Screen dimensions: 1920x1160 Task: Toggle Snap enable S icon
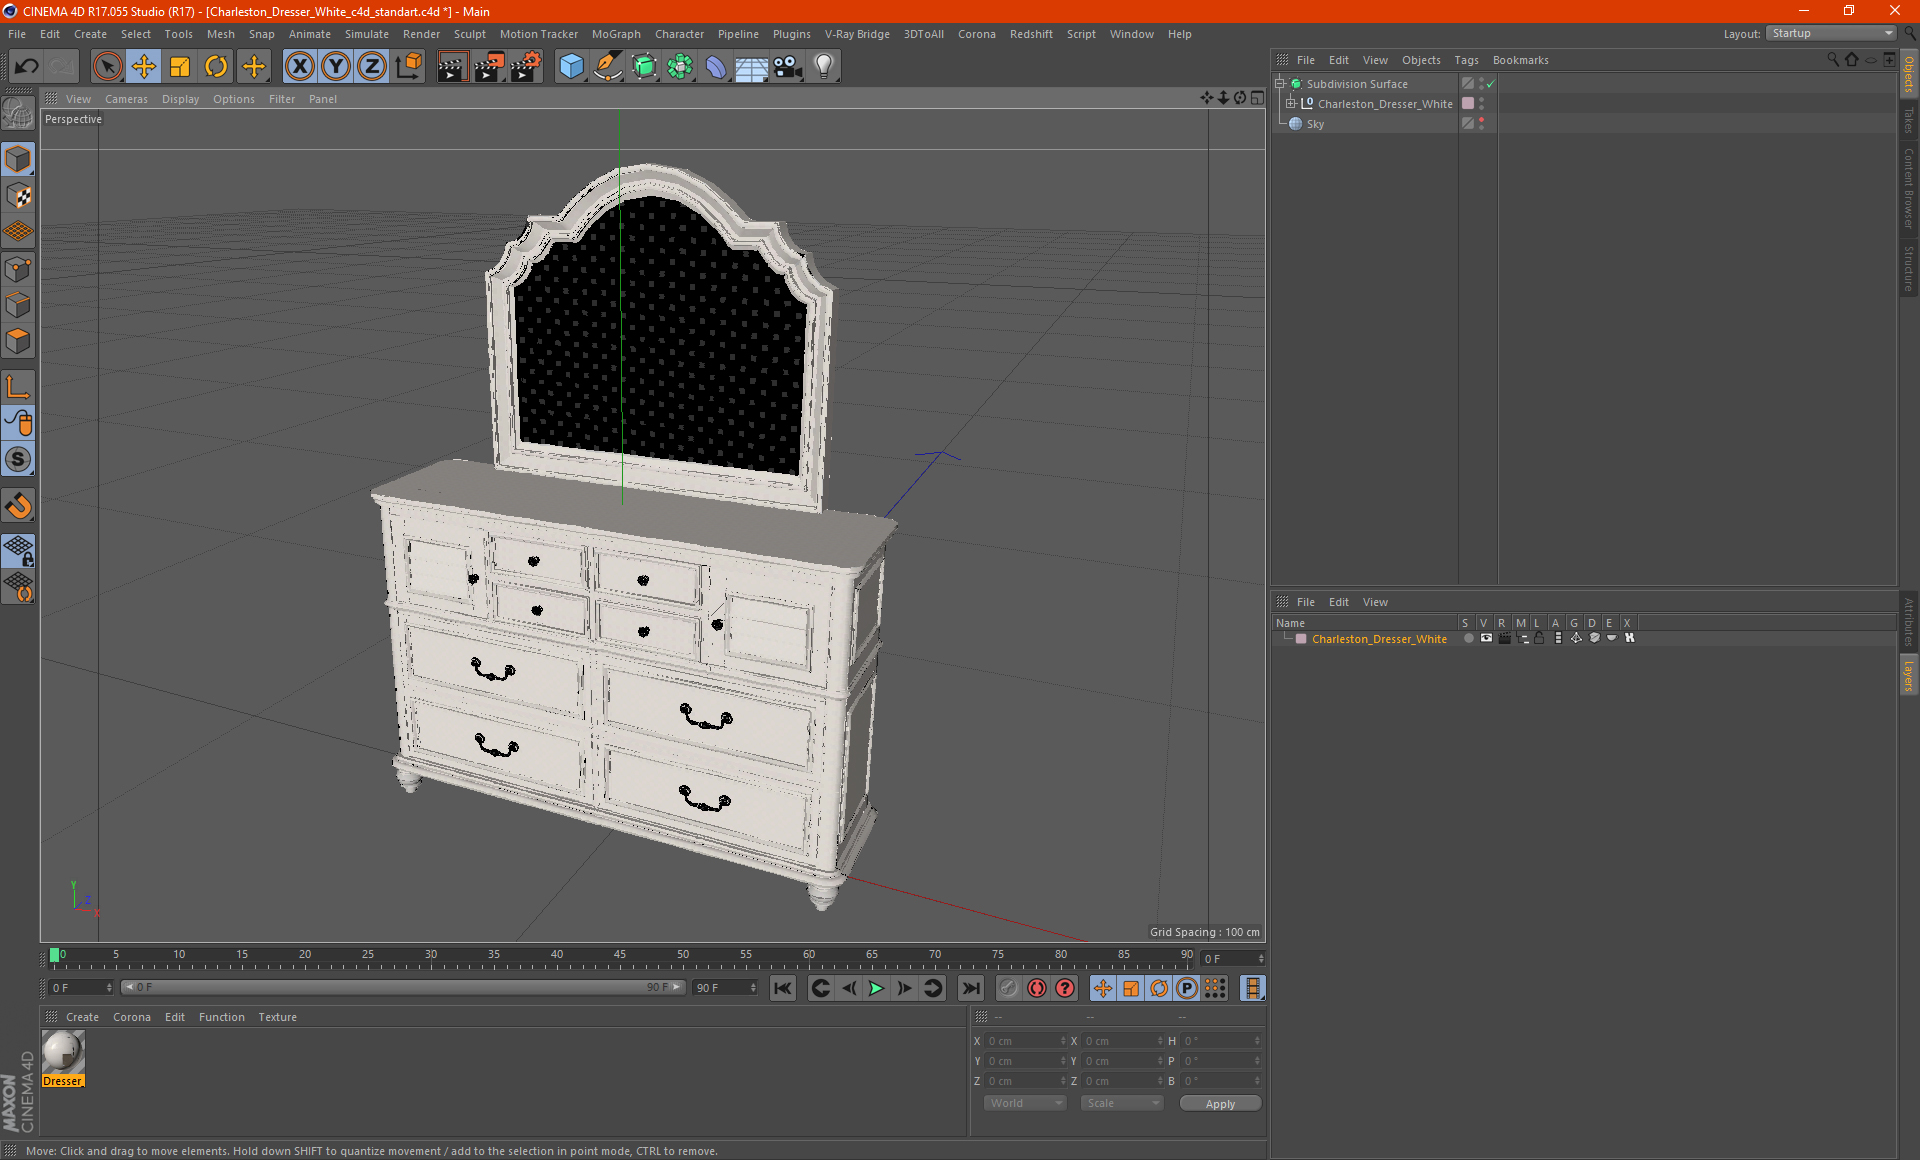point(19,460)
